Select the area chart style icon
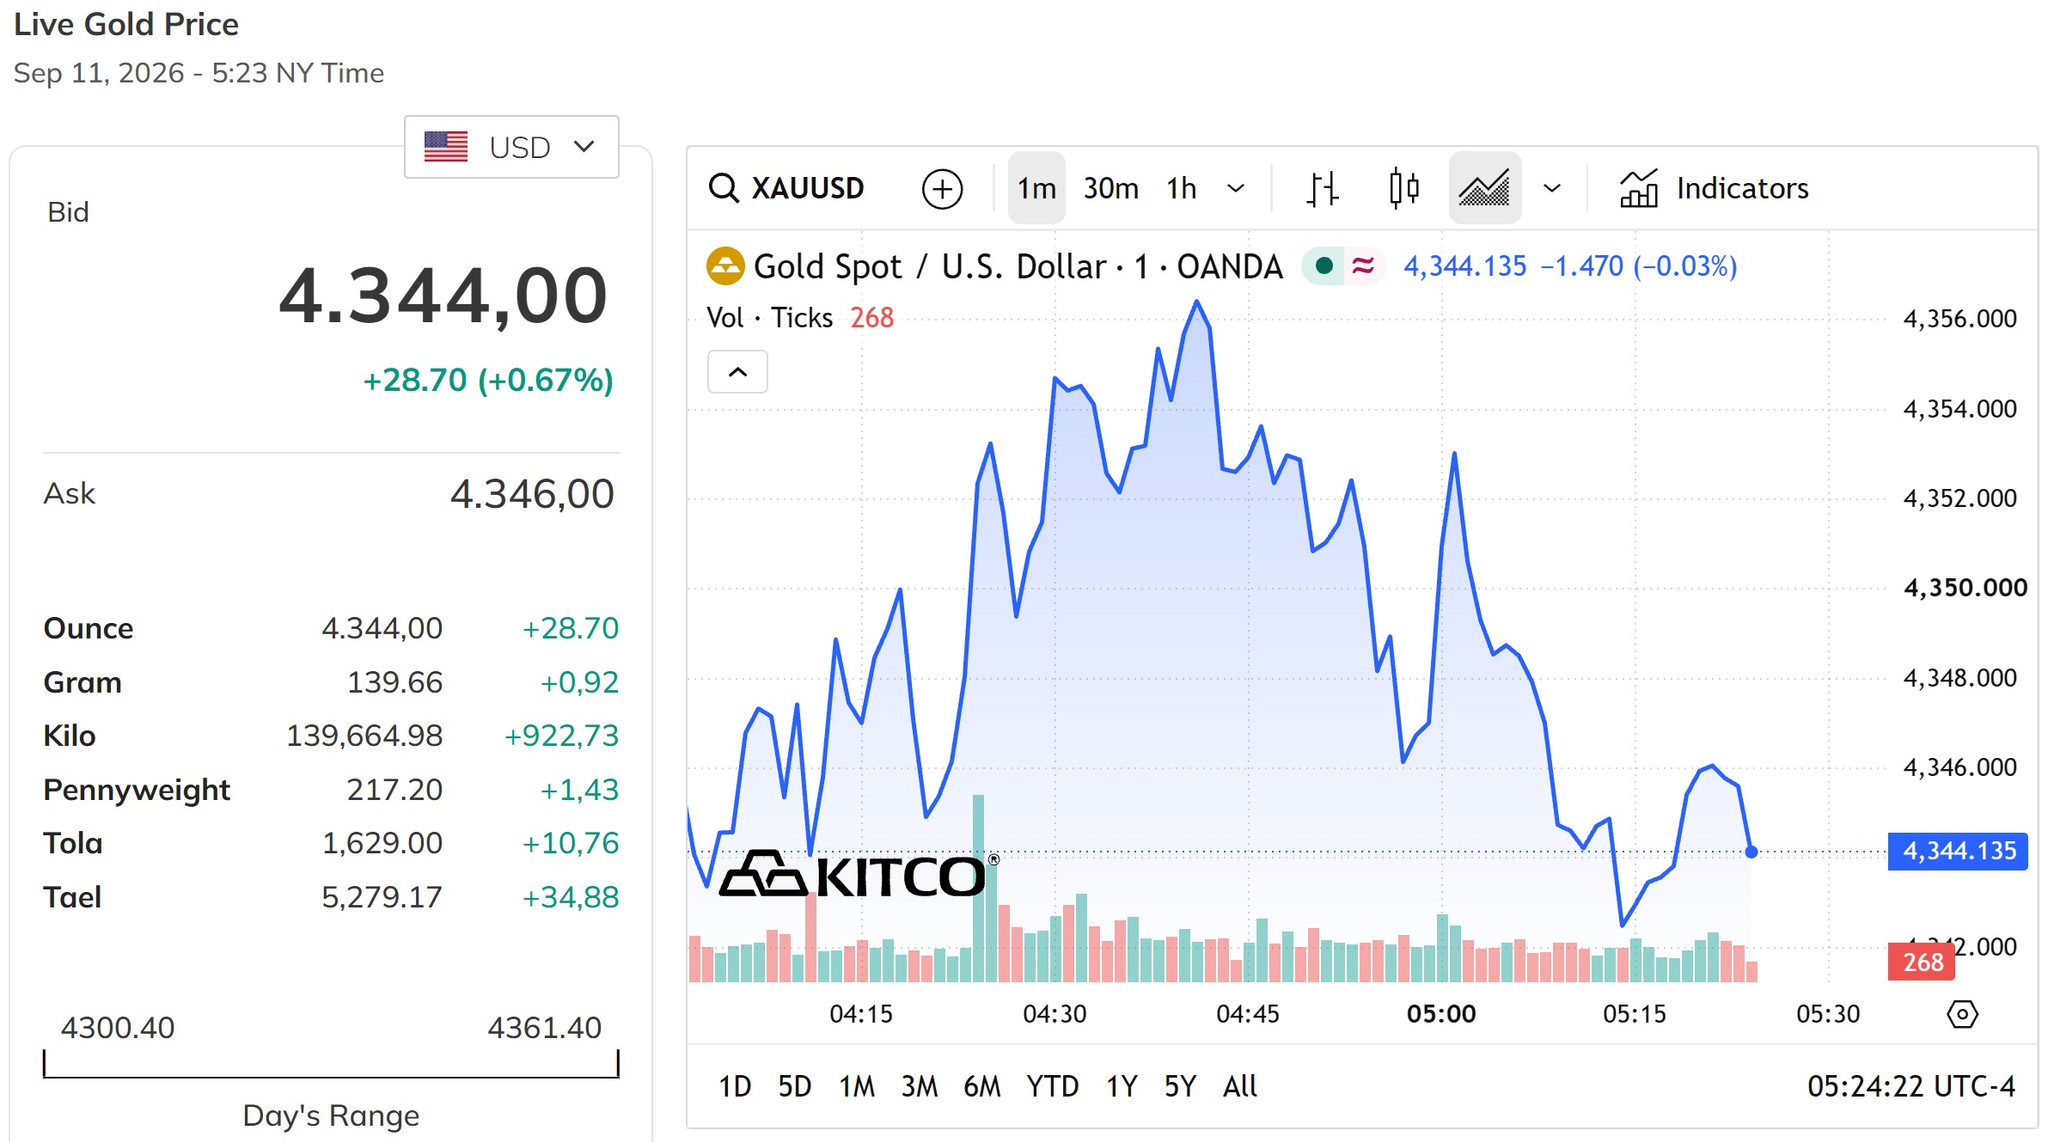The height and width of the screenshot is (1142, 2048). [x=1484, y=188]
